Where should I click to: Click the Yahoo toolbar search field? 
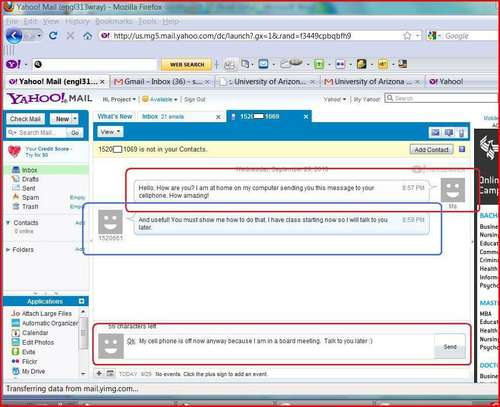(94, 64)
